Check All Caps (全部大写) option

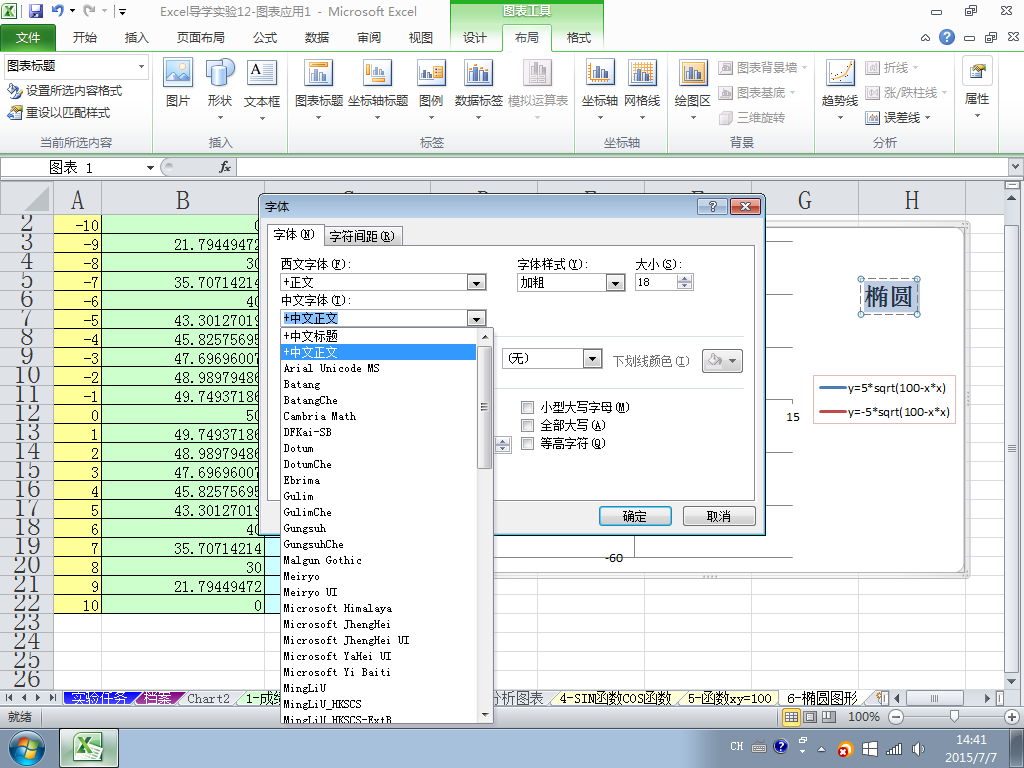tap(528, 426)
